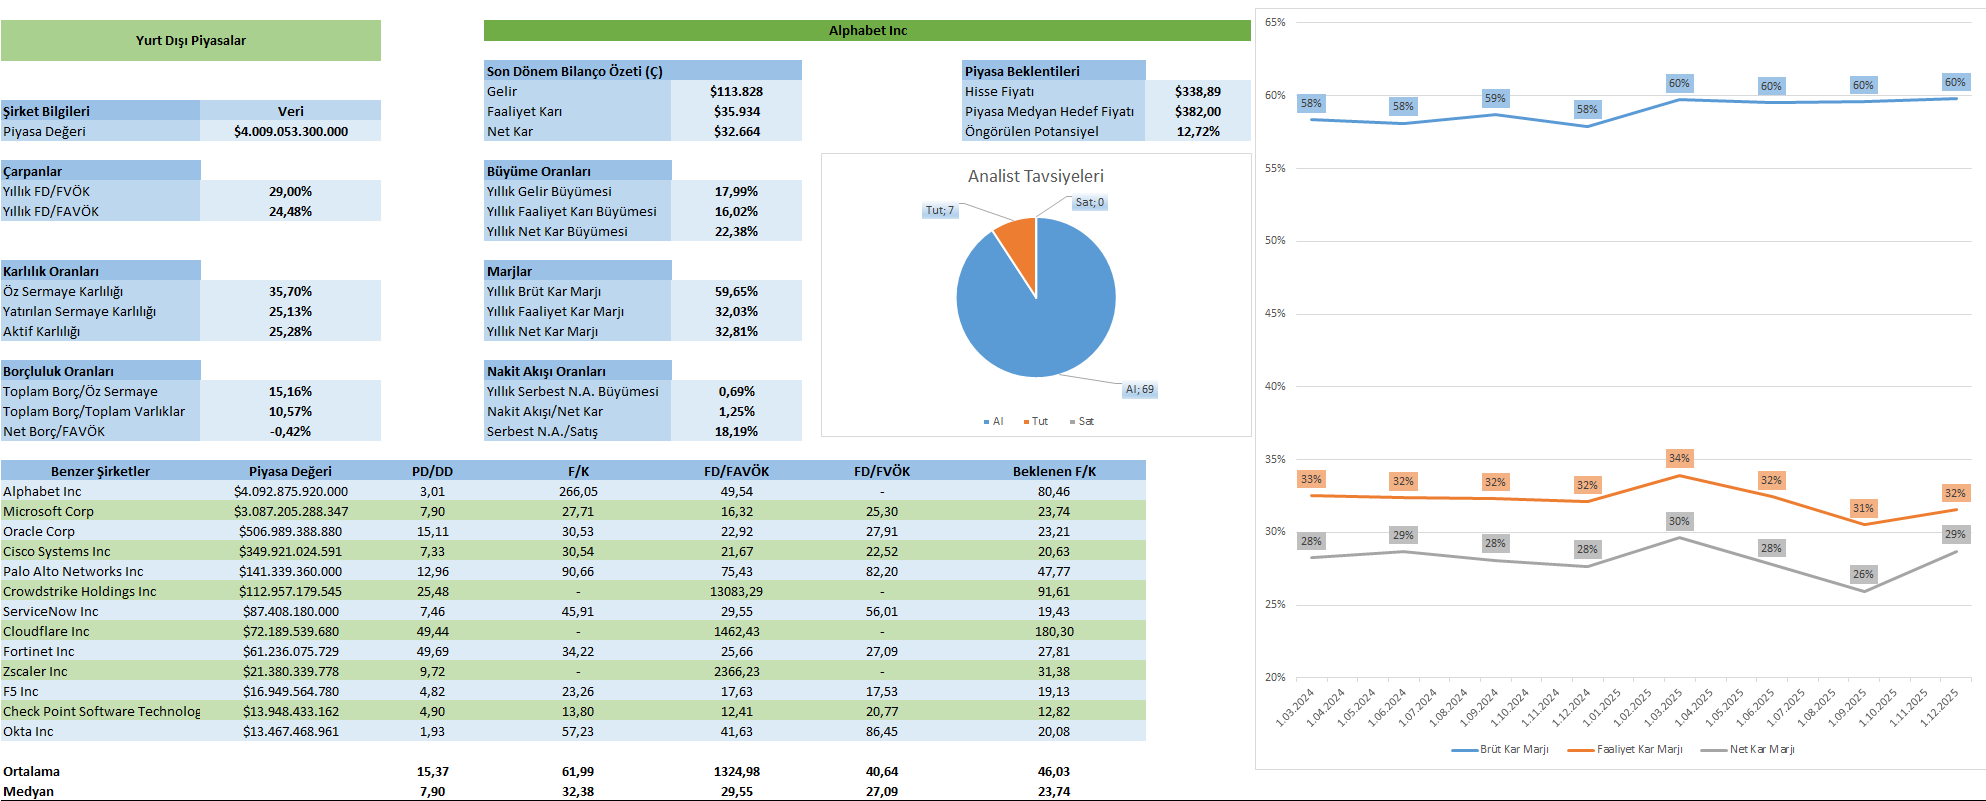Select the 'Al; 69' pie data label

click(x=1139, y=390)
